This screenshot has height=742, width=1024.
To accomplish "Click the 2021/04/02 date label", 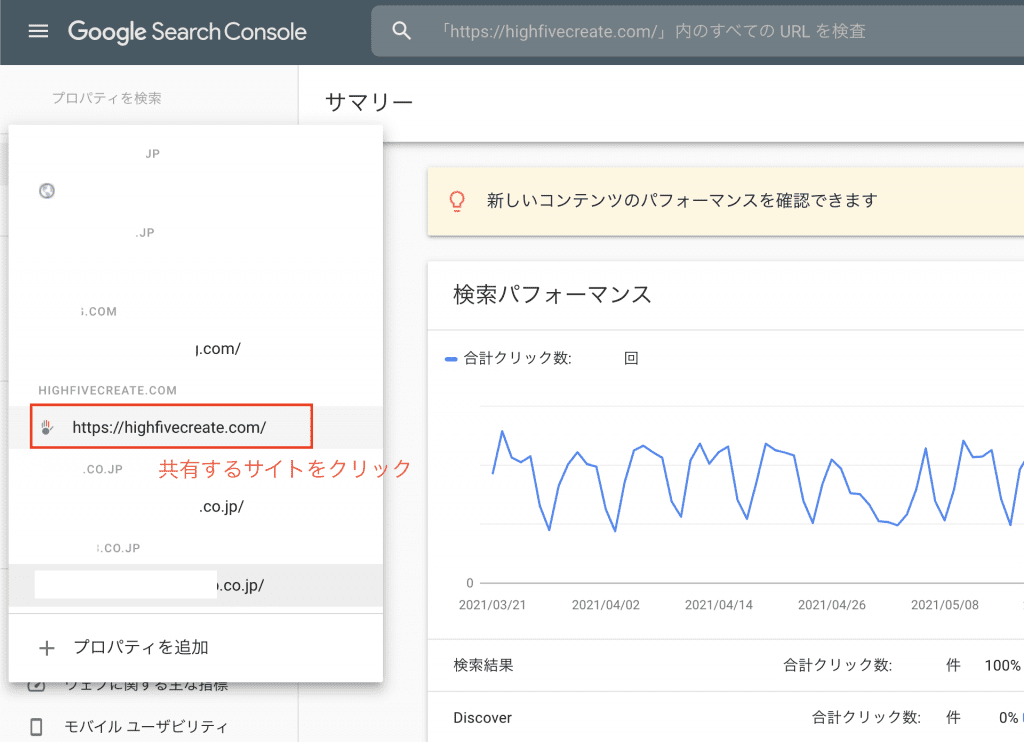I will point(605,605).
